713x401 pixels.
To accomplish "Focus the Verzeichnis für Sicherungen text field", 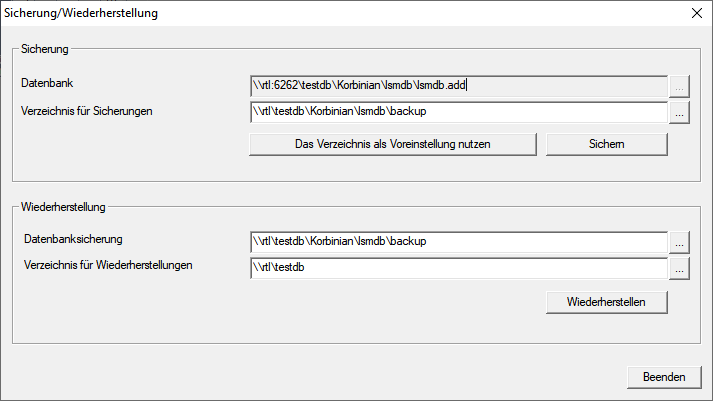I will pyautogui.click(x=459, y=112).
